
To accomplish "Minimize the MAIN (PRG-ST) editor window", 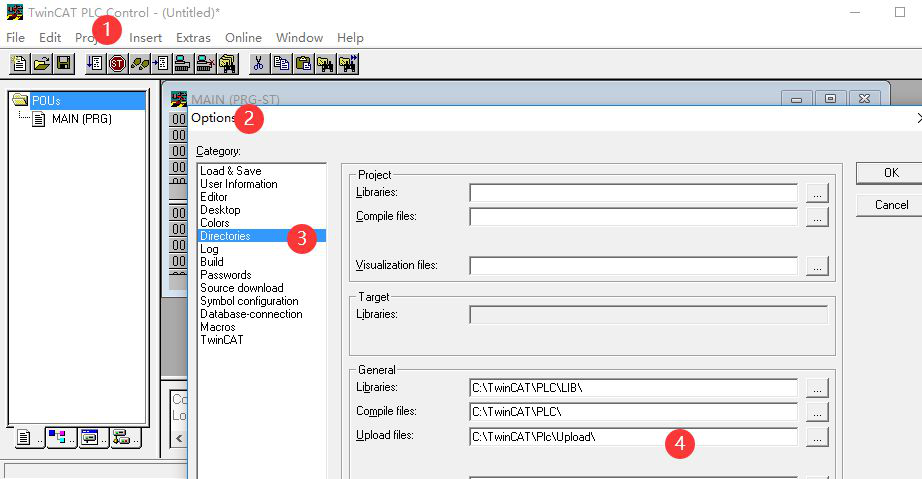I will tap(797, 99).
